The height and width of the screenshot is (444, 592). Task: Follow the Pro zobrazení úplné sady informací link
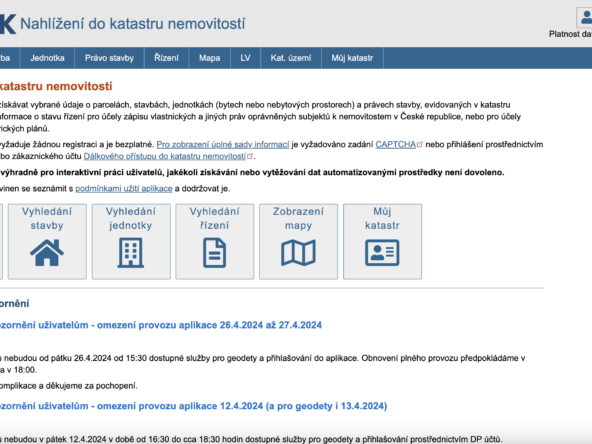[x=223, y=145]
